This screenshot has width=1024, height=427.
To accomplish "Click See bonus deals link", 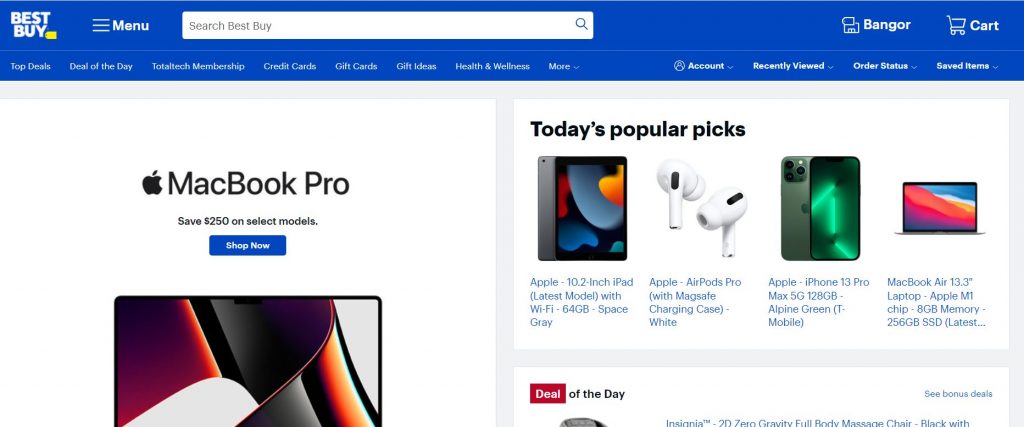I will point(958,394).
